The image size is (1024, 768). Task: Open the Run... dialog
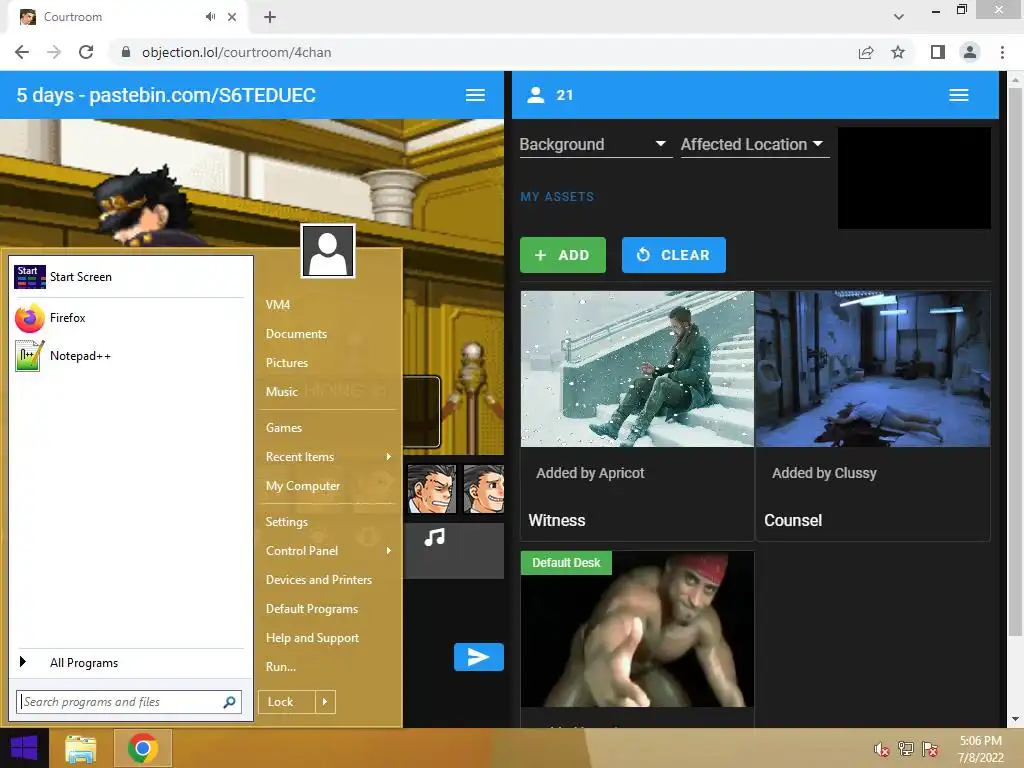pyautogui.click(x=281, y=667)
